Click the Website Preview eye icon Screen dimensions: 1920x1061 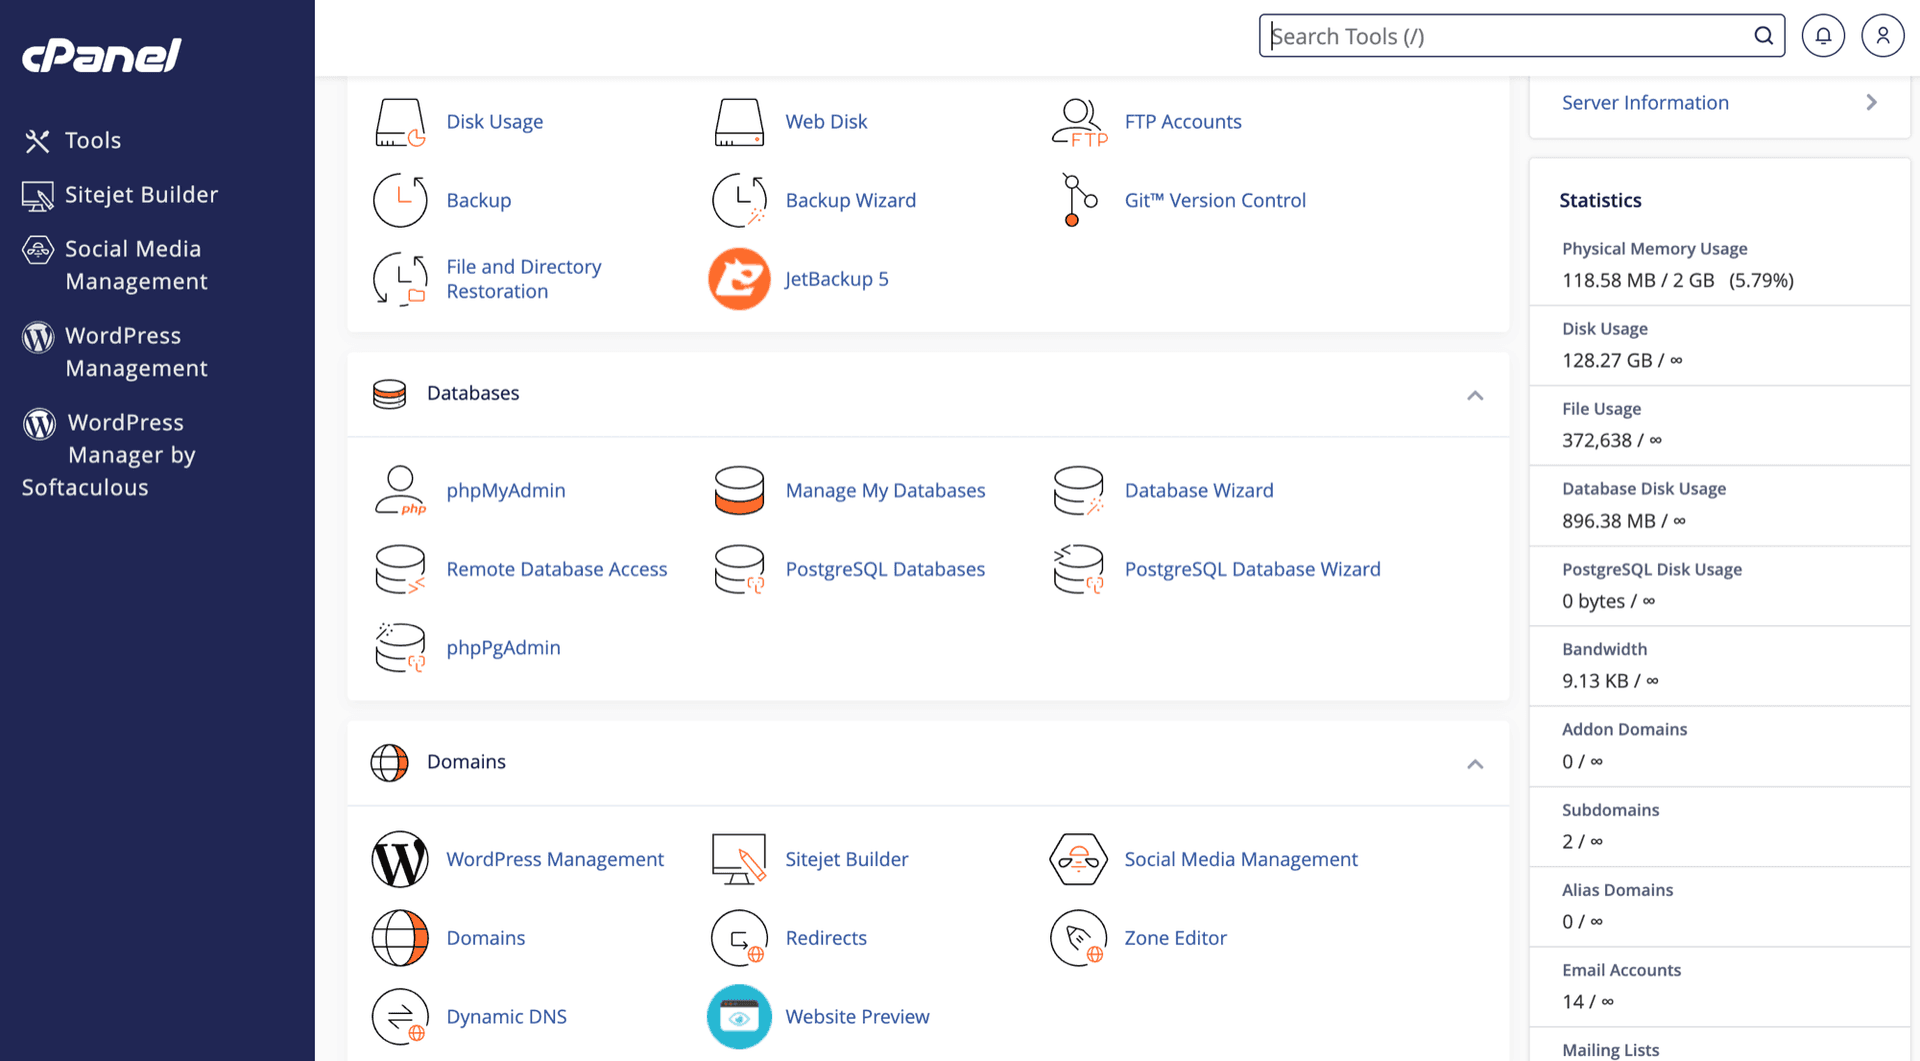[x=739, y=1017]
